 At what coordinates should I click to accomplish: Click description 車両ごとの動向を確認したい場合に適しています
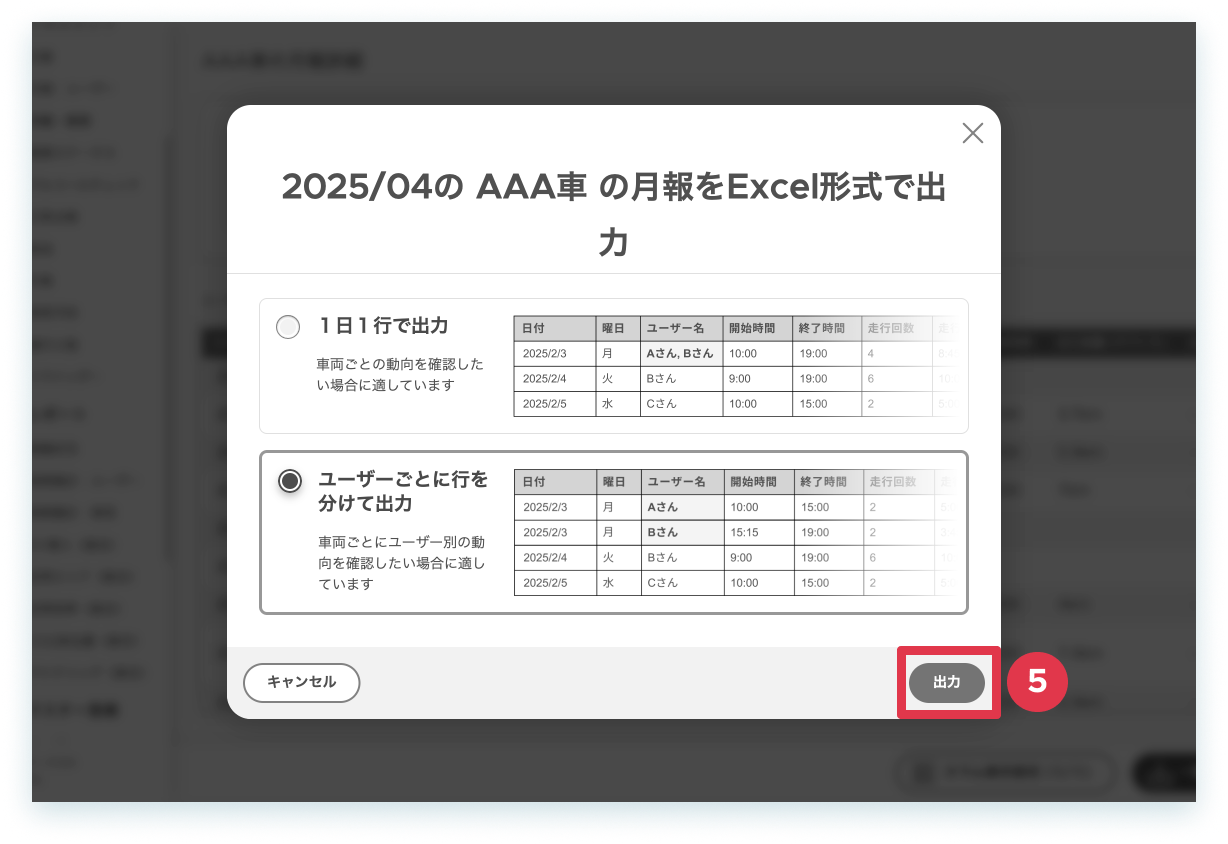(400, 374)
